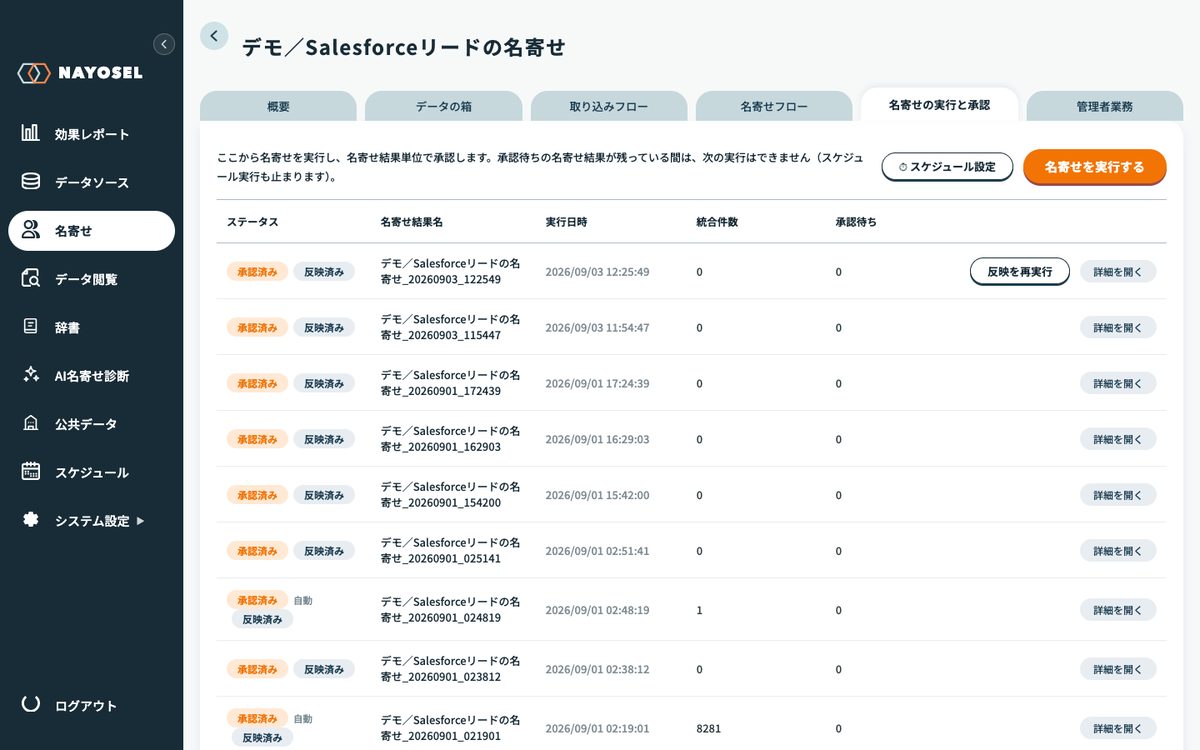Screen dimensions: 1200x750
Task: Click the result name ending in 20260901_023812
Action: click(x=450, y=669)
